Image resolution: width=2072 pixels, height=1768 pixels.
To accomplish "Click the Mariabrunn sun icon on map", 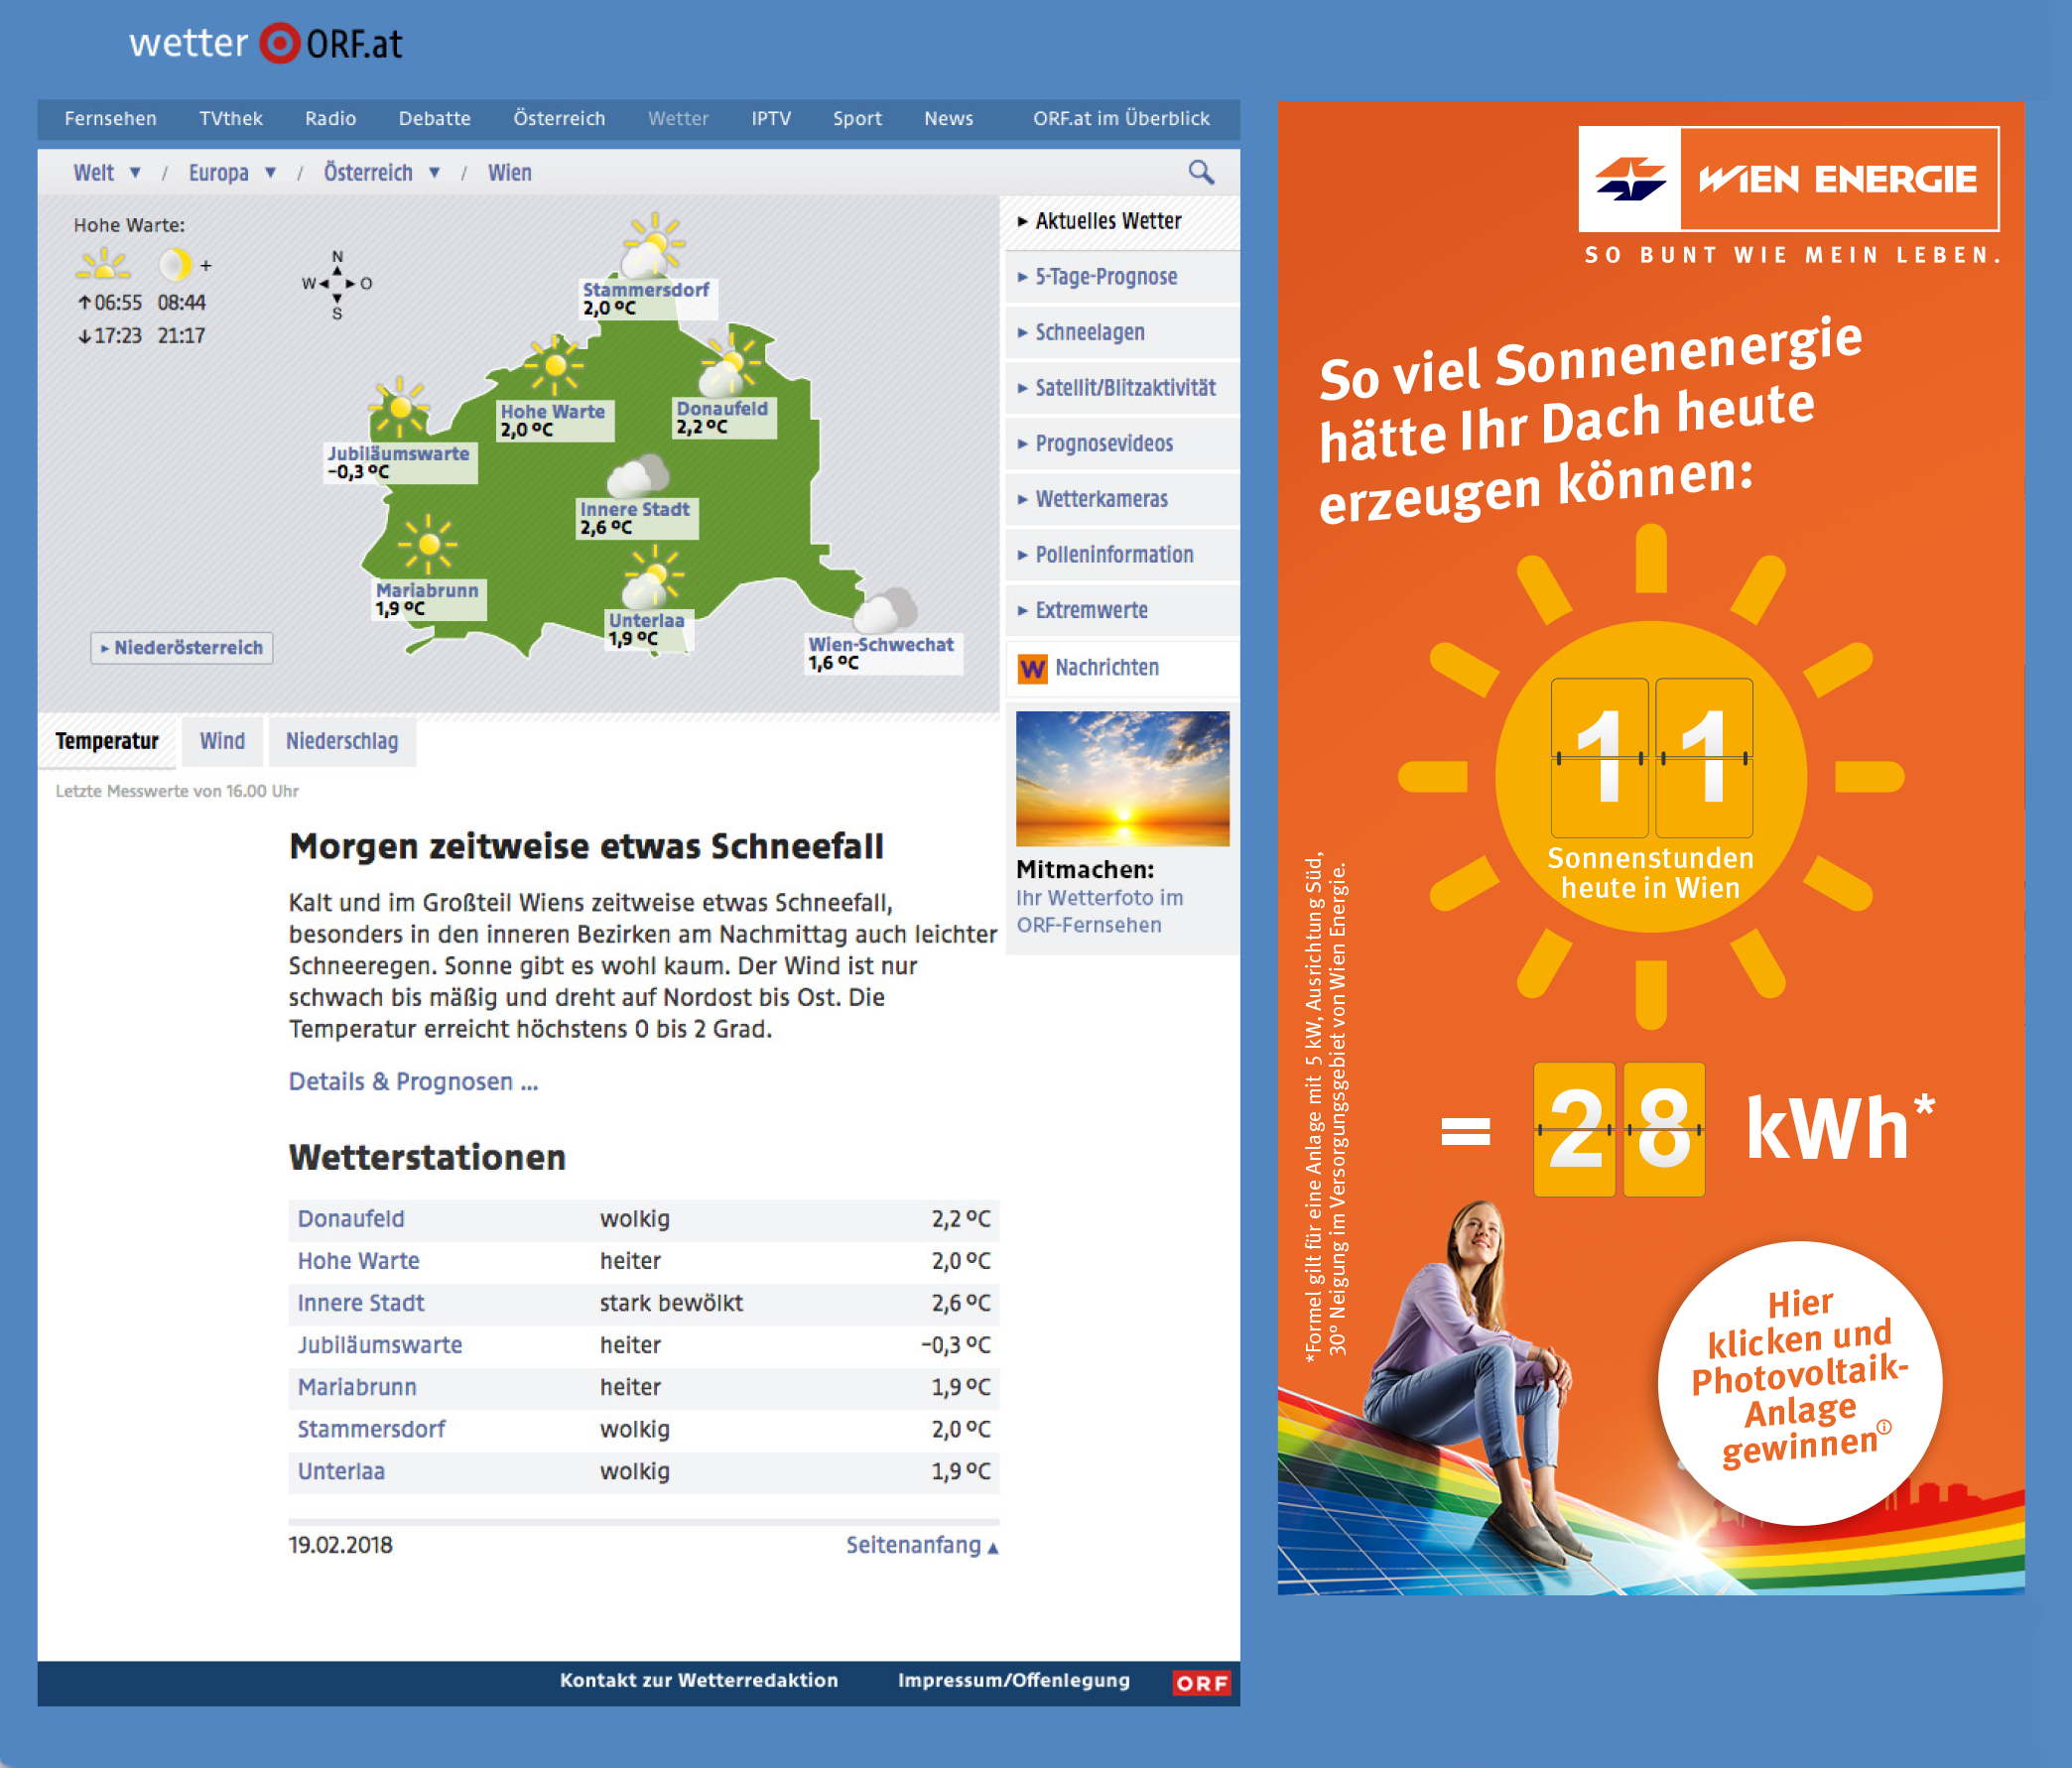I will point(428,544).
